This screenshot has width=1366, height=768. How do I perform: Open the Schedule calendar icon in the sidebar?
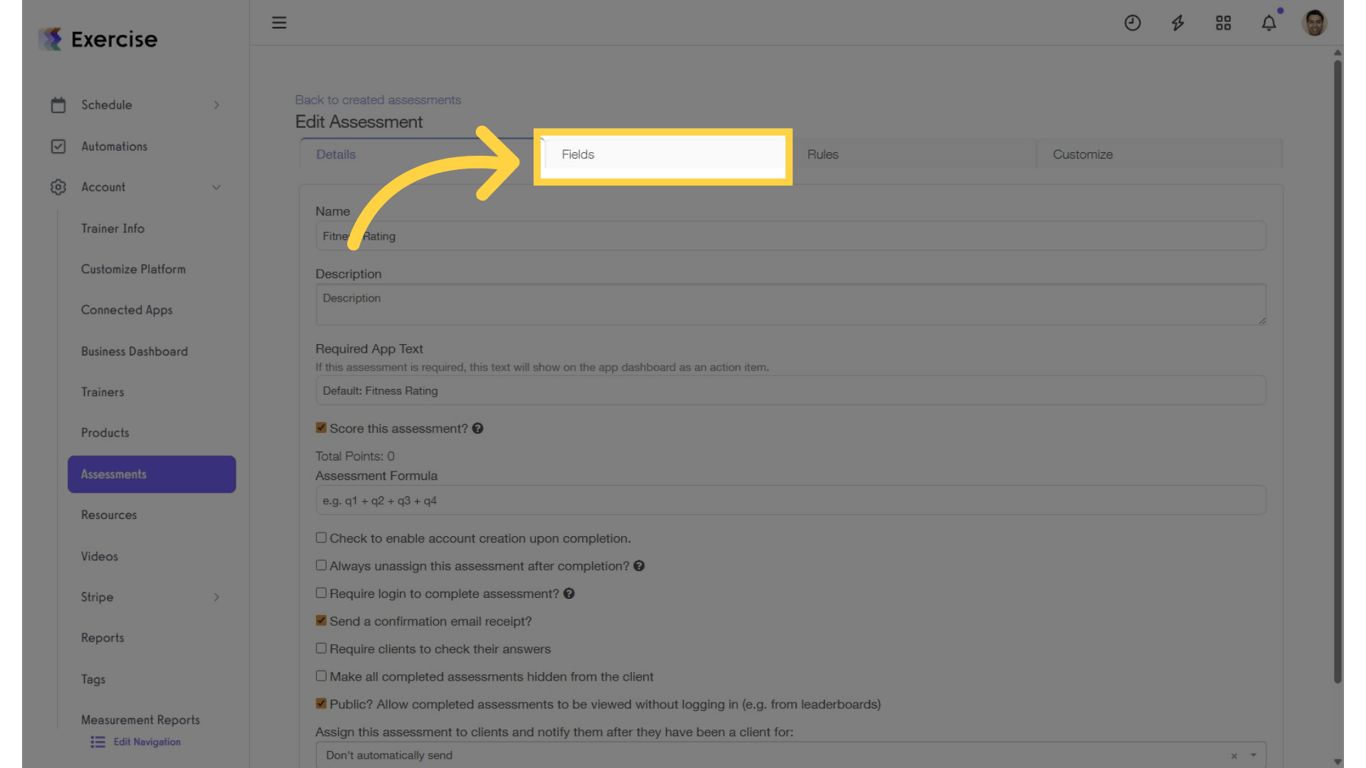click(59, 104)
